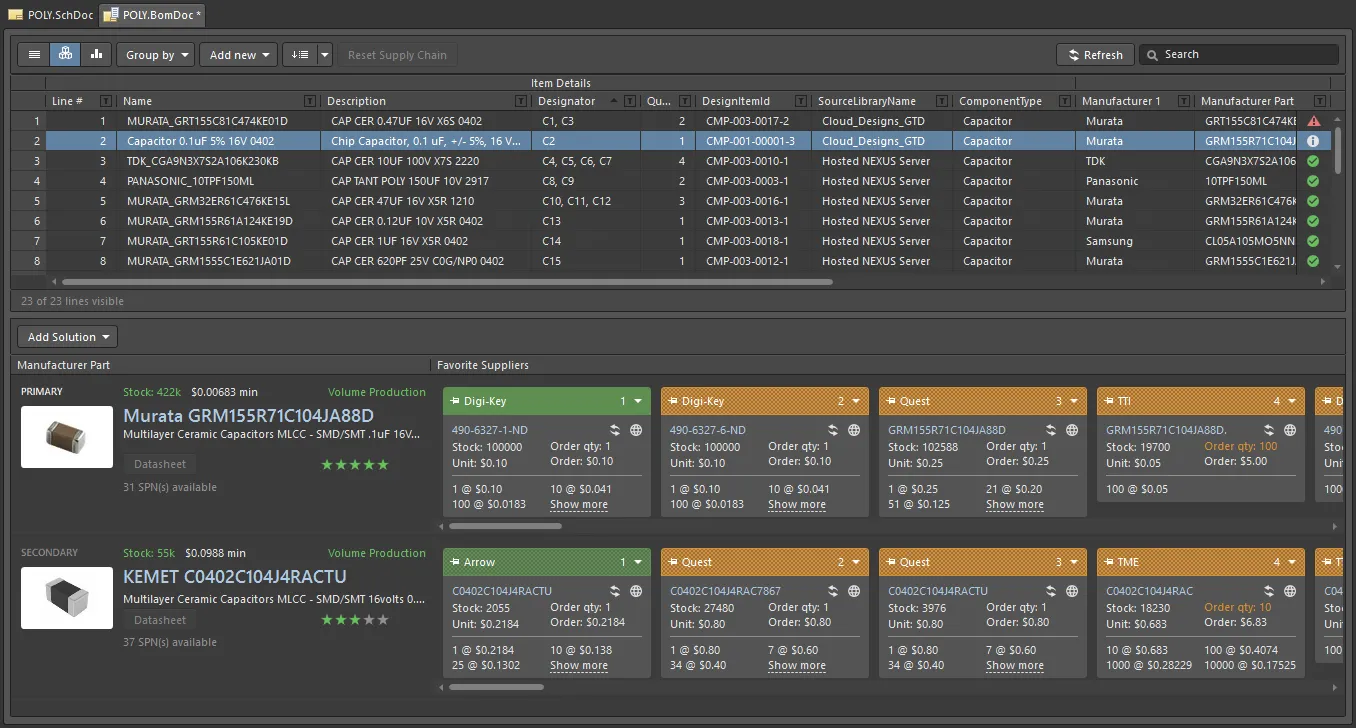Expand rank 1 dropdown on green Digi-Key card
The width and height of the screenshot is (1356, 728).
coord(638,401)
